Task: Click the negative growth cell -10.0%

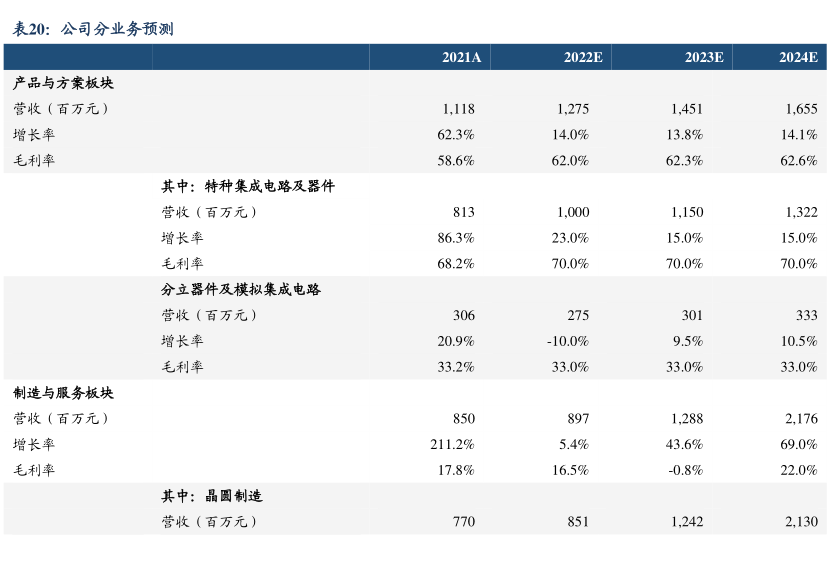Action: tap(568, 341)
